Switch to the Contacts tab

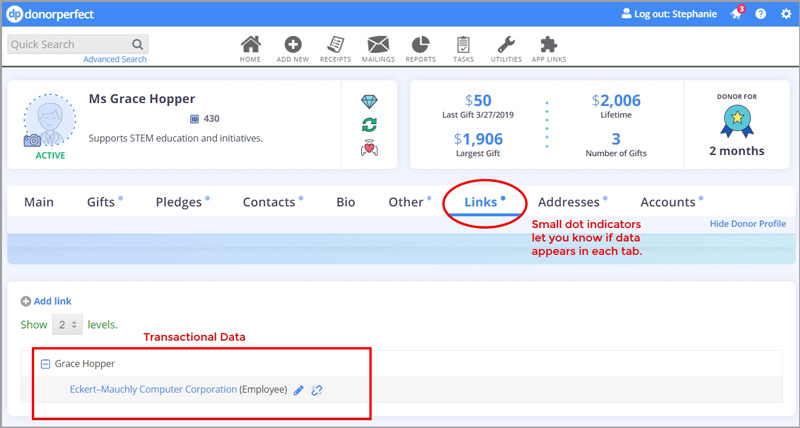(x=269, y=202)
